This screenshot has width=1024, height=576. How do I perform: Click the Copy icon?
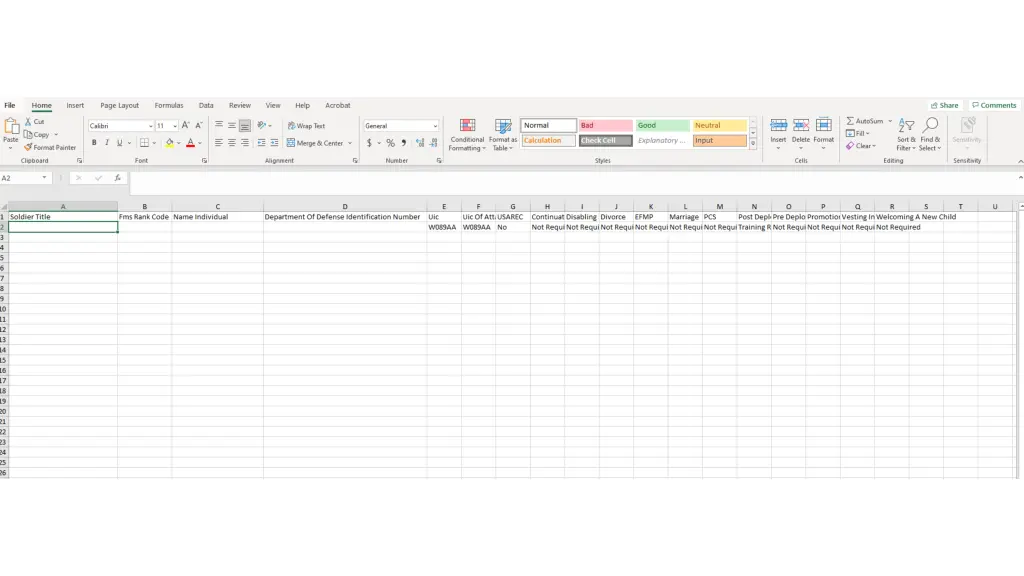coord(28,135)
